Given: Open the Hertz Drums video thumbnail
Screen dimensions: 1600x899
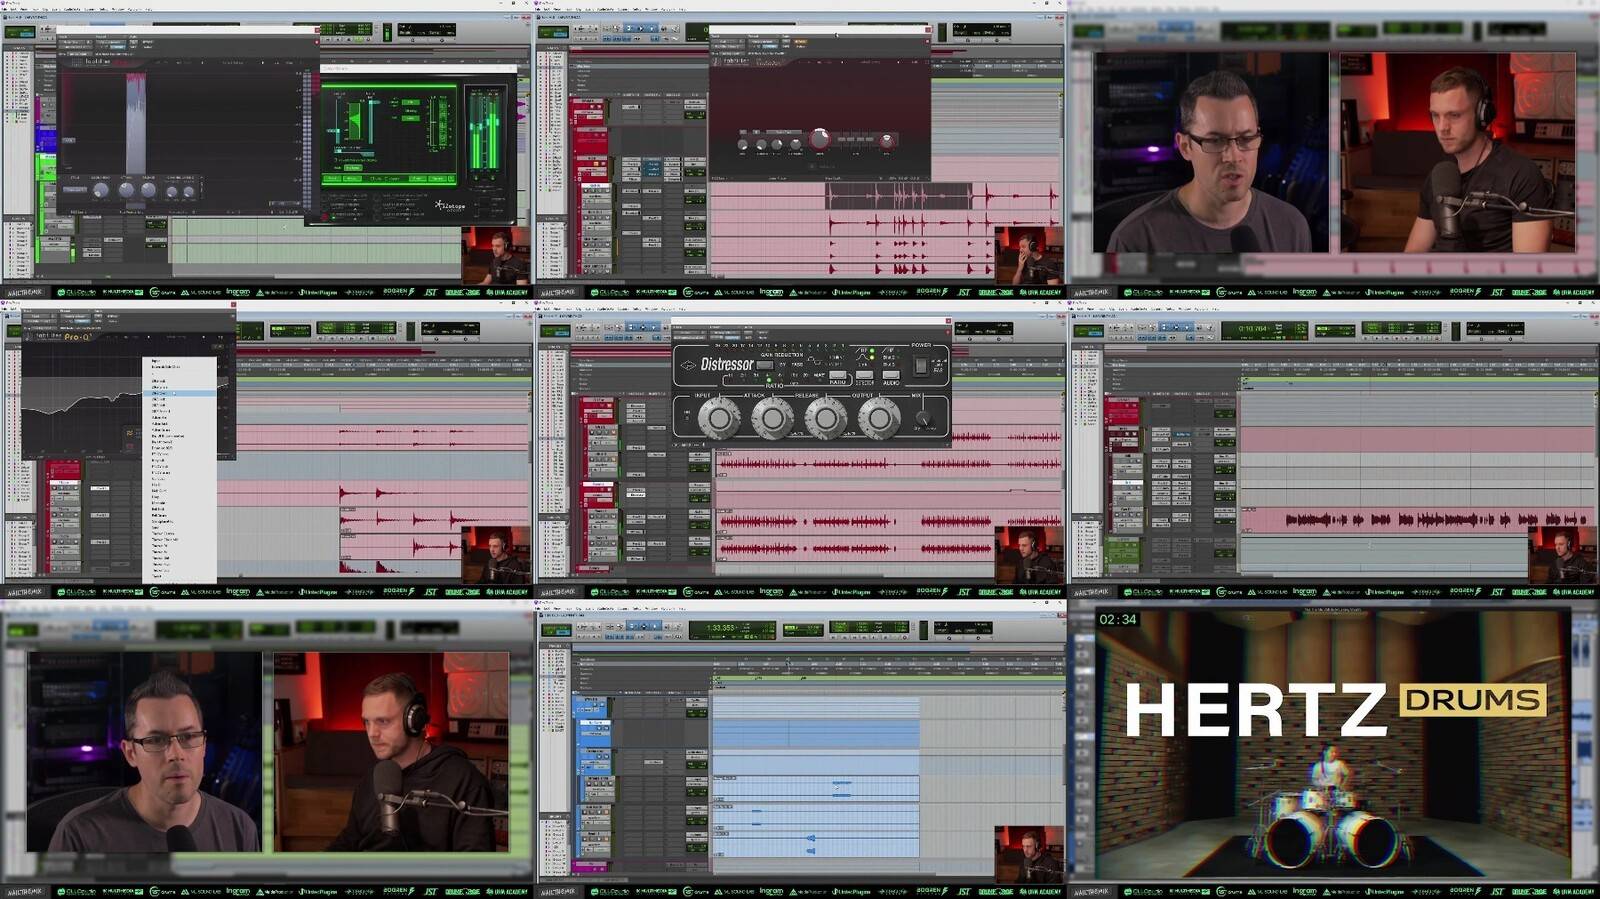Looking at the screenshot, I should click(1332, 742).
